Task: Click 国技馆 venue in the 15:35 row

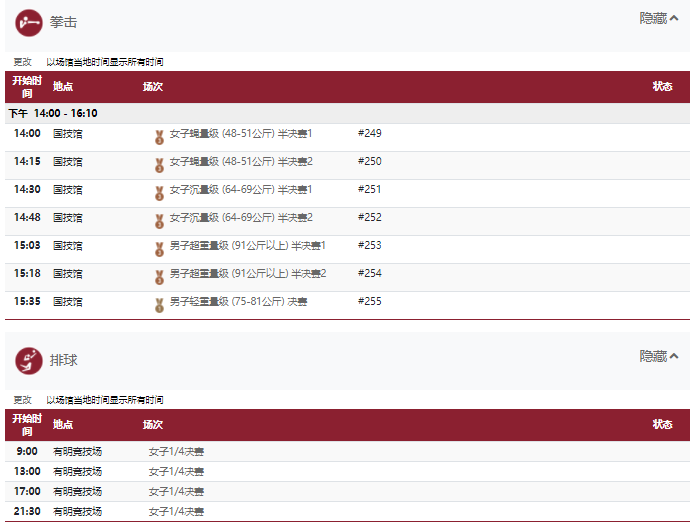Action: (x=68, y=301)
